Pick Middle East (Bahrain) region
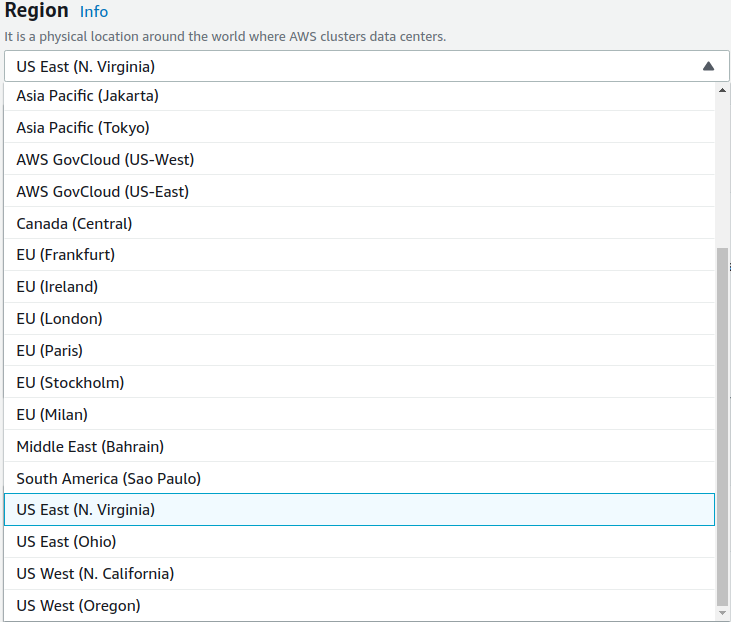731x622 pixels. [x=90, y=447]
